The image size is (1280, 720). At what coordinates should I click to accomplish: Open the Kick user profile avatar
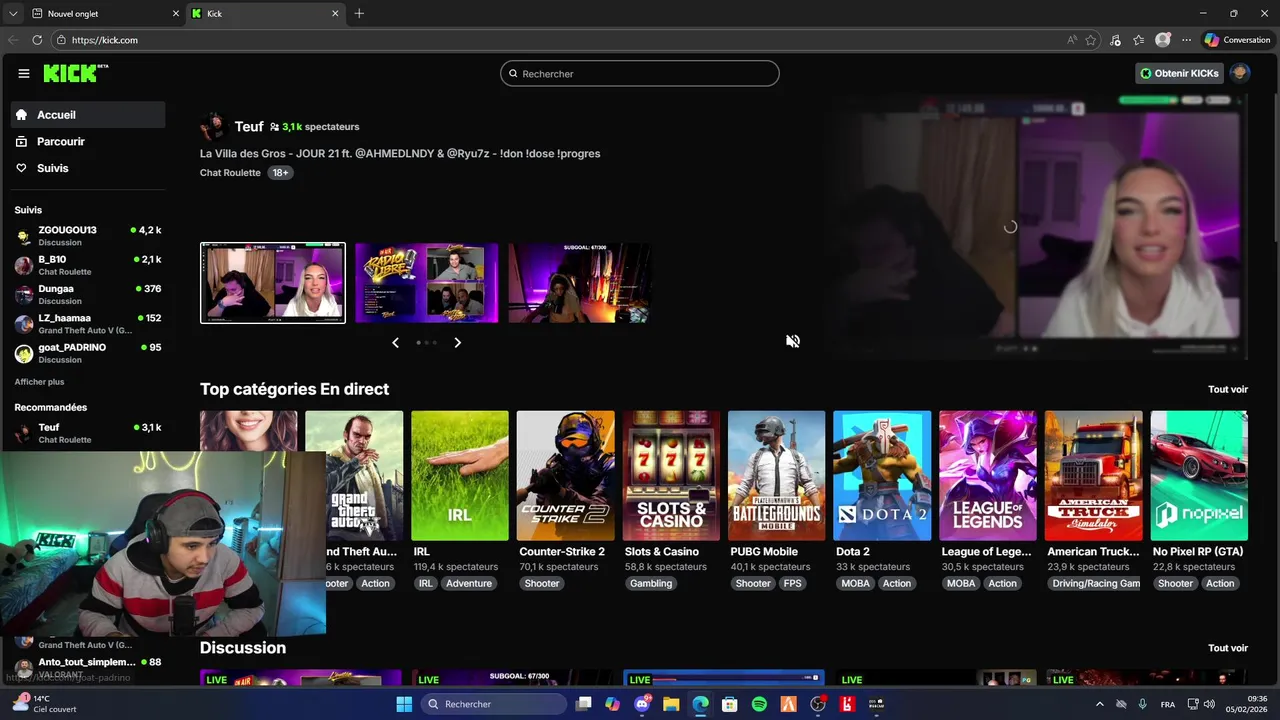(x=1240, y=73)
